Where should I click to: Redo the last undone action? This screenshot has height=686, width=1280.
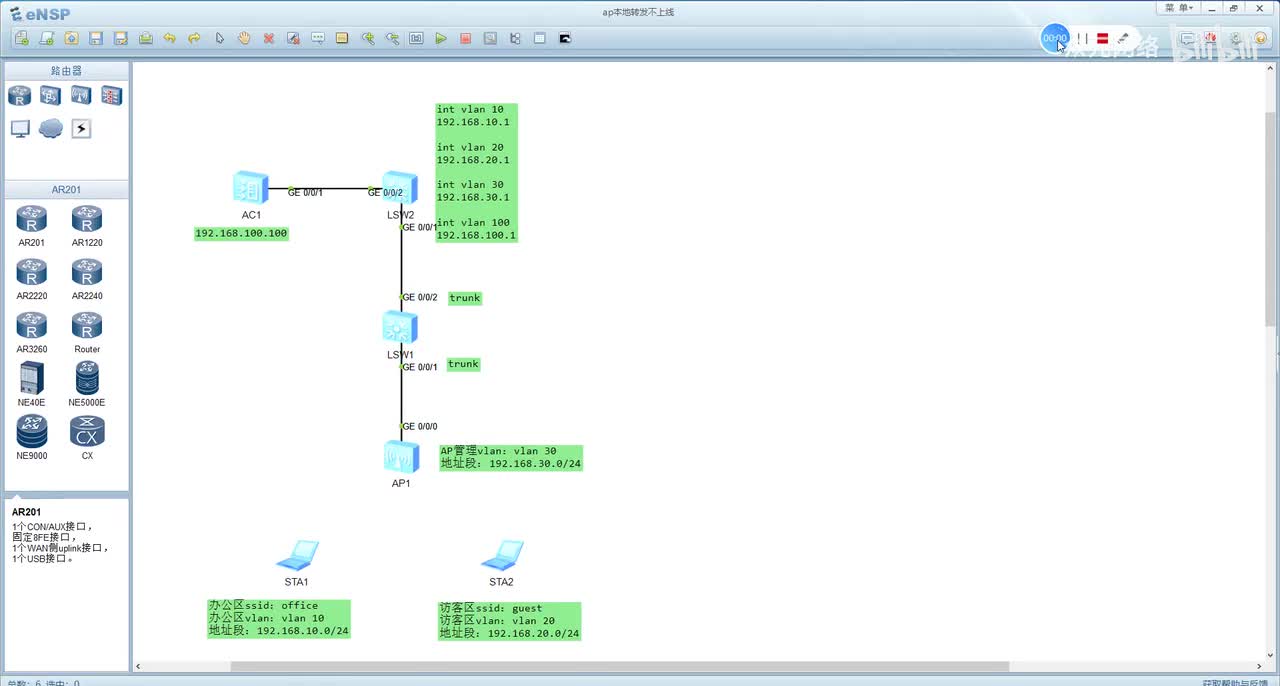click(195, 38)
